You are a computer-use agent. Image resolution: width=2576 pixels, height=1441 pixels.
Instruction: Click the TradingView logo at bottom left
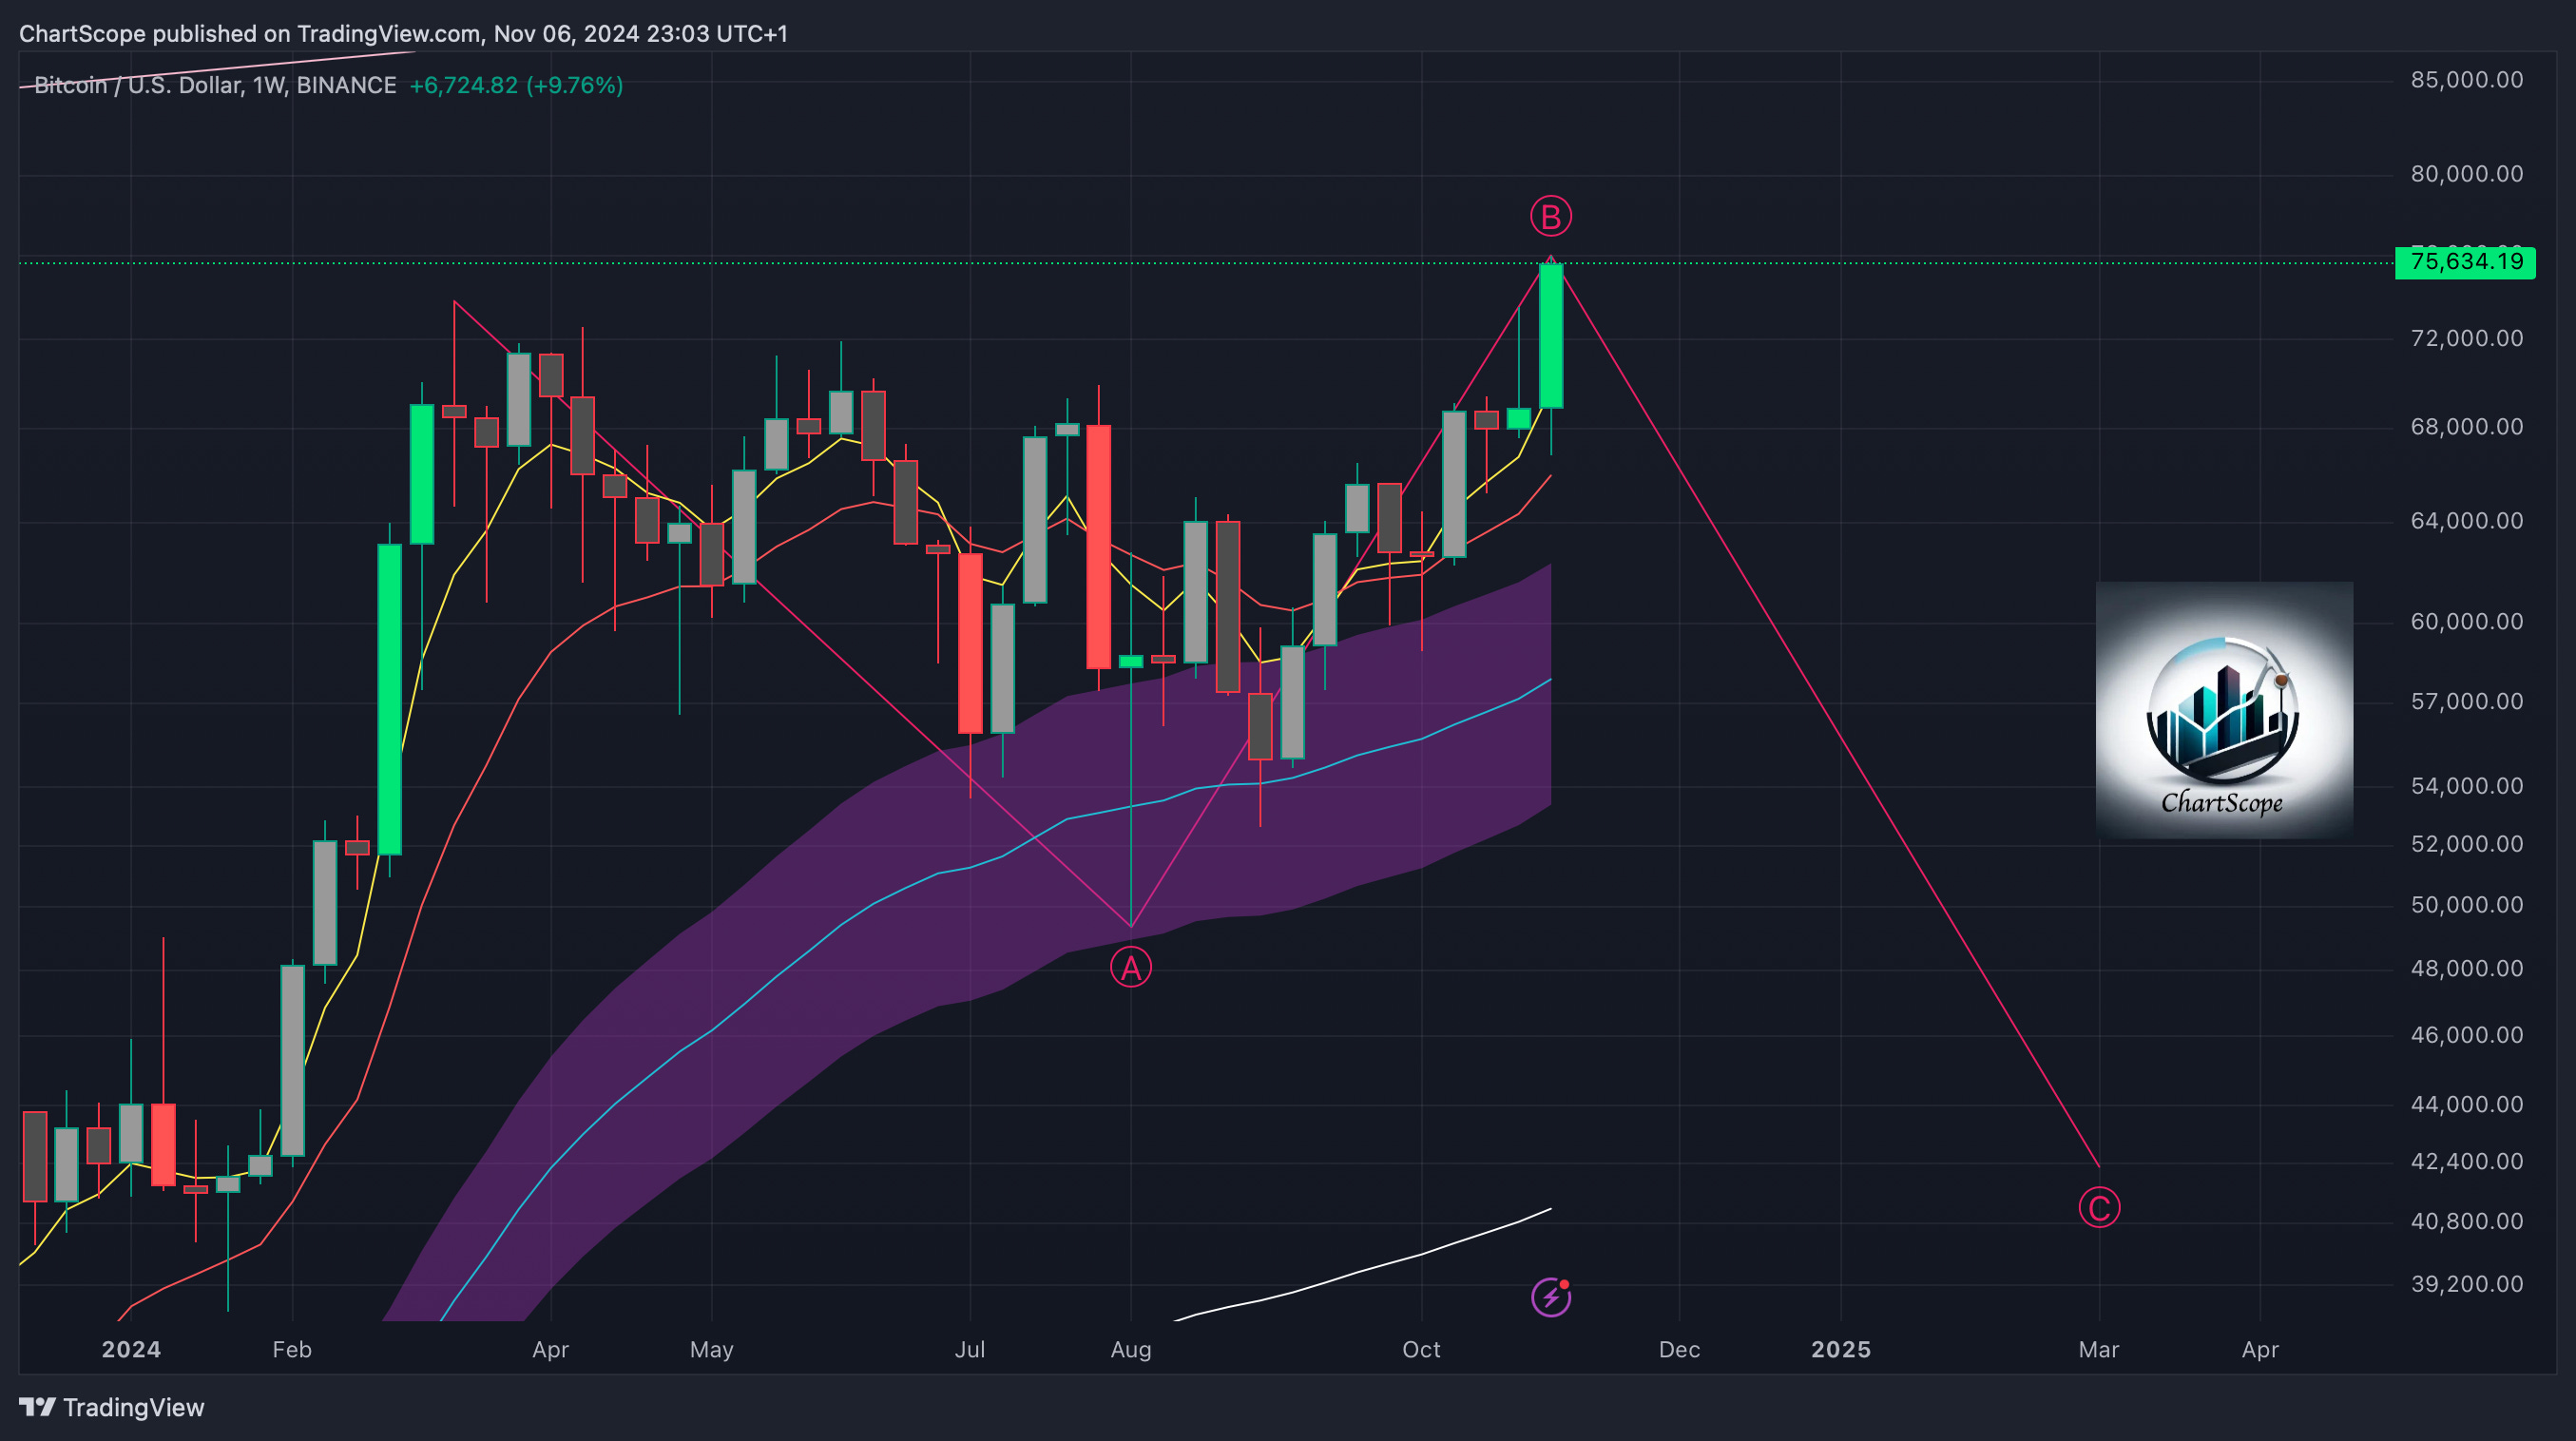coord(112,1407)
